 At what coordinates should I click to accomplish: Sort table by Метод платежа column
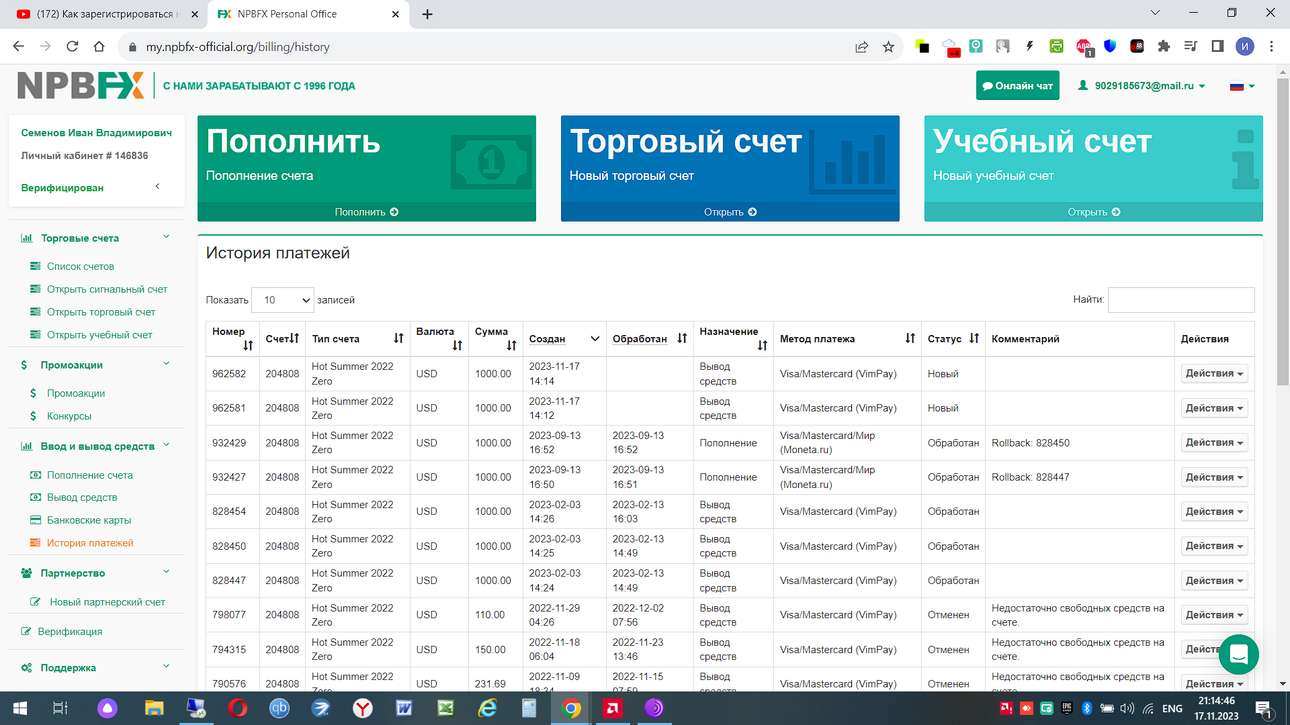click(x=847, y=339)
